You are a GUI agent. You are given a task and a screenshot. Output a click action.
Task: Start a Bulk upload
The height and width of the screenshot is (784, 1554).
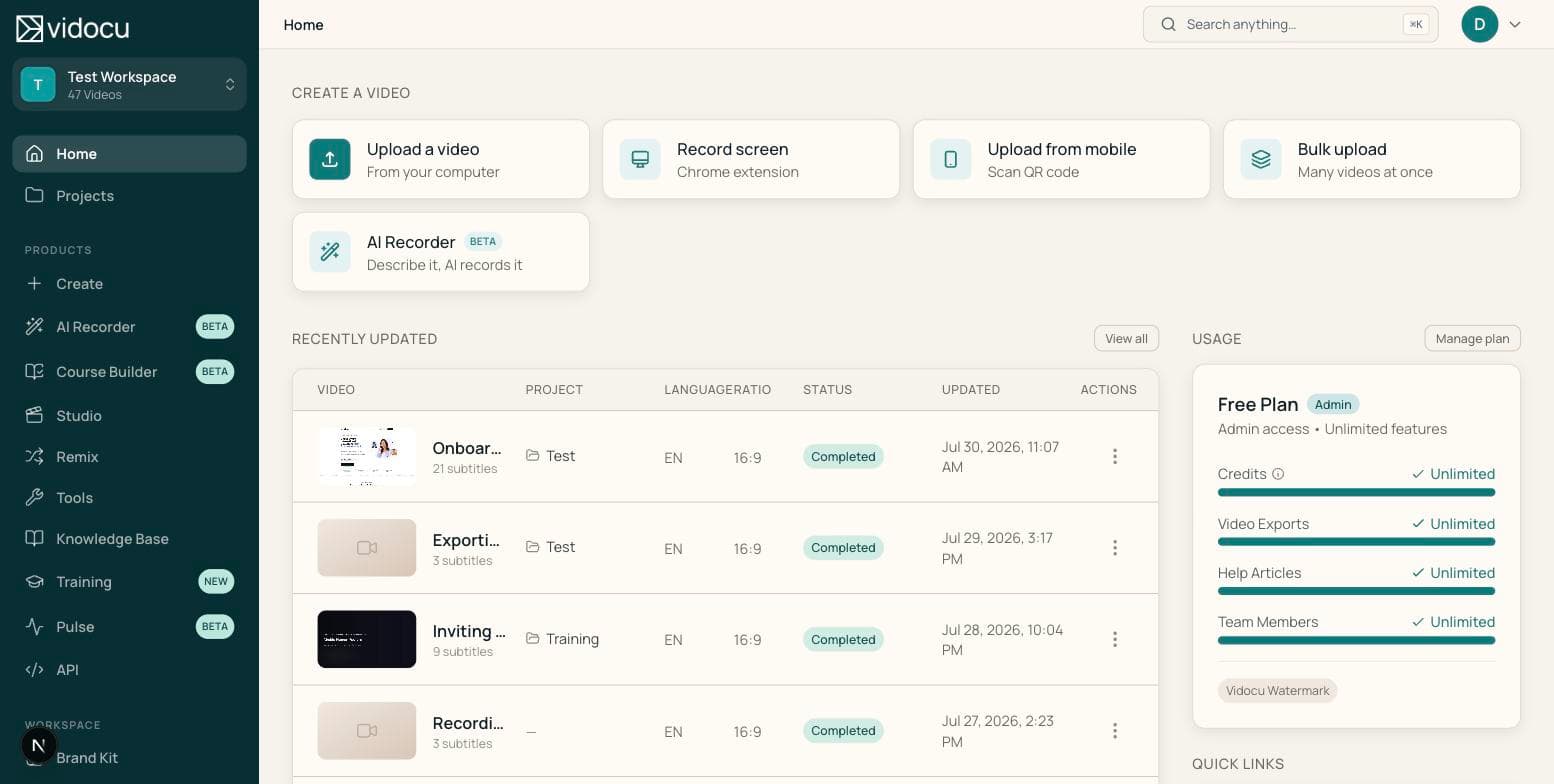[1372, 159]
